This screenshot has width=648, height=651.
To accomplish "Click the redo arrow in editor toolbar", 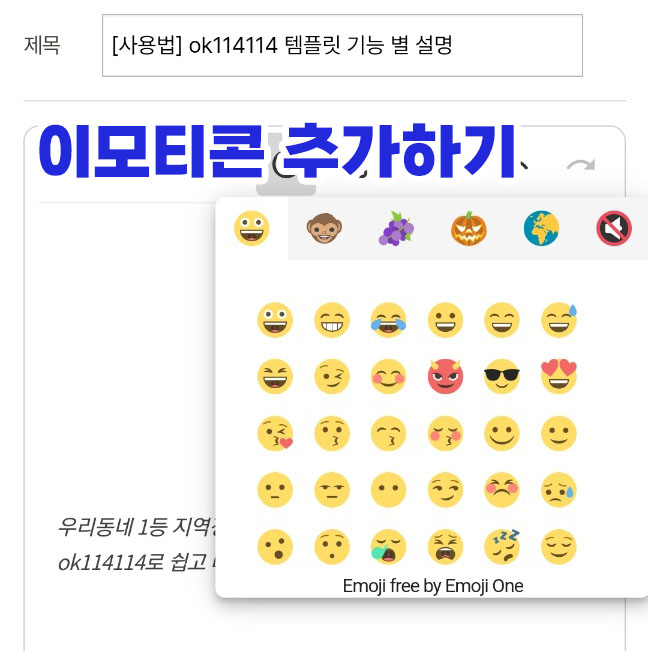I will click(581, 165).
